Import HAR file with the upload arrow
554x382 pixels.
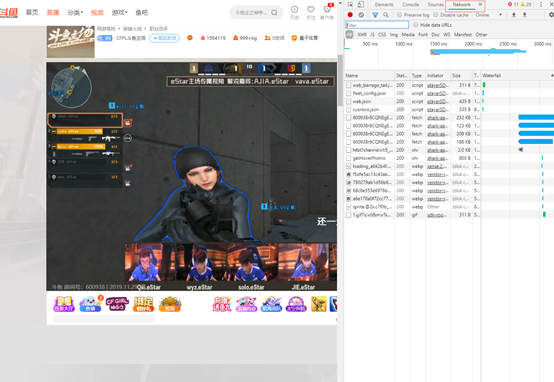[x=514, y=15]
